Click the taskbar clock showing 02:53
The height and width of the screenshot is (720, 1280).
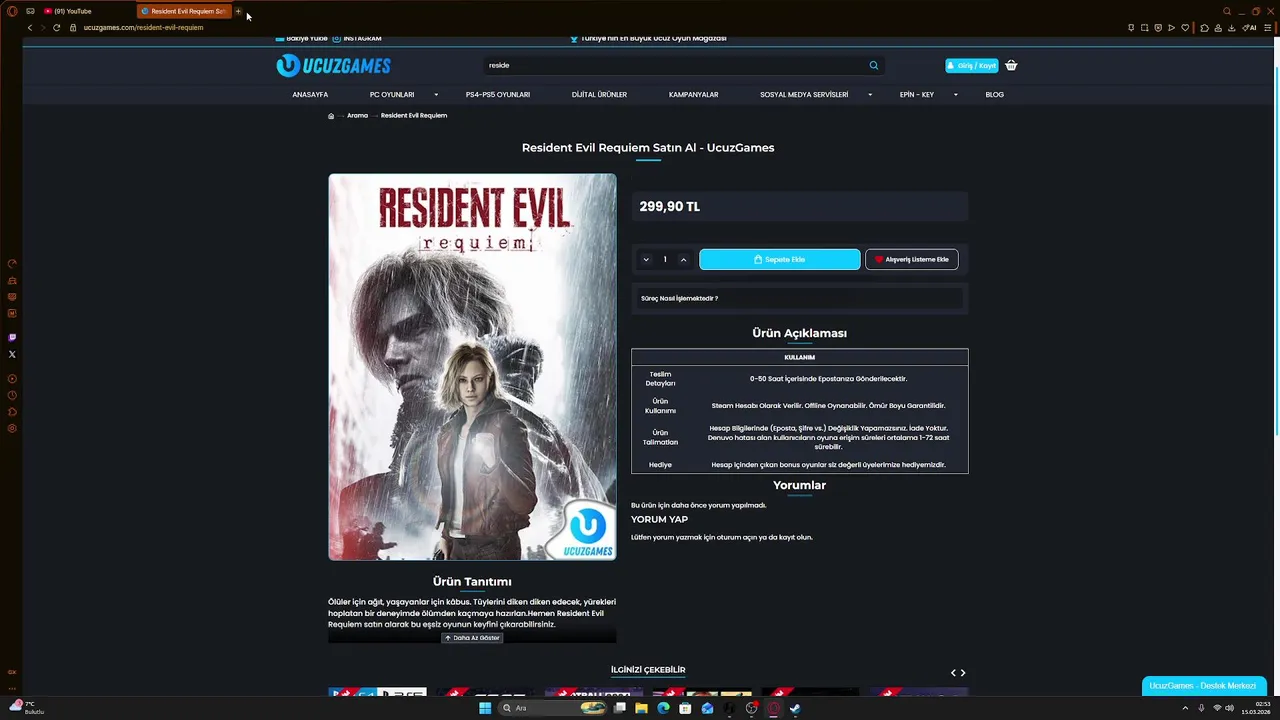[x=1262, y=704]
